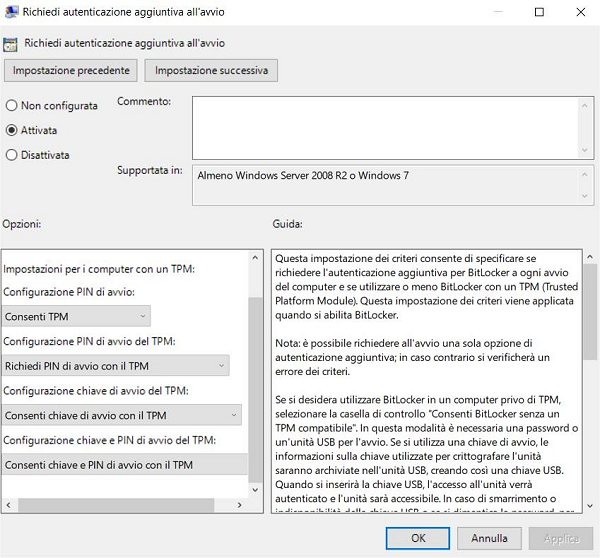600x558 pixels.
Task: Open the Consenti TPM dropdown
Action: click(76, 317)
